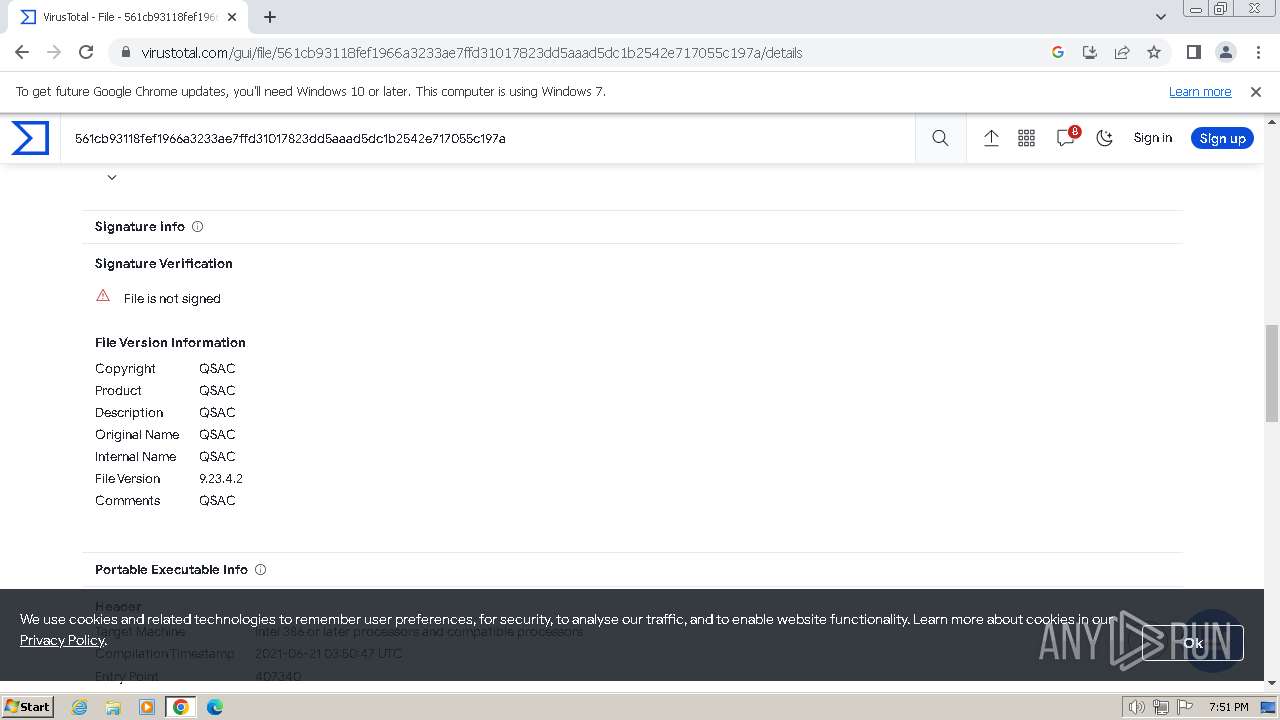The height and width of the screenshot is (720, 1280).
Task: Go forward in browser history
Action: coord(54,52)
